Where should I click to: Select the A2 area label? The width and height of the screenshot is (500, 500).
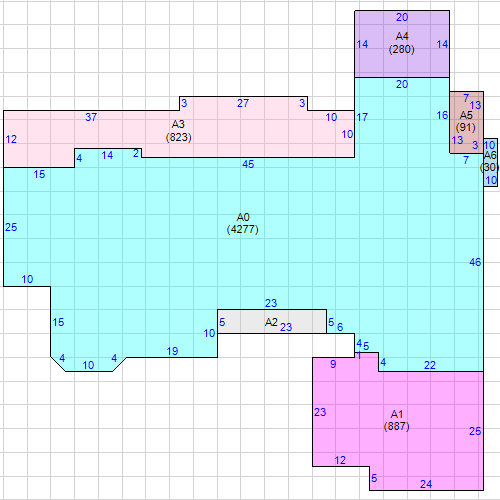coord(271,322)
